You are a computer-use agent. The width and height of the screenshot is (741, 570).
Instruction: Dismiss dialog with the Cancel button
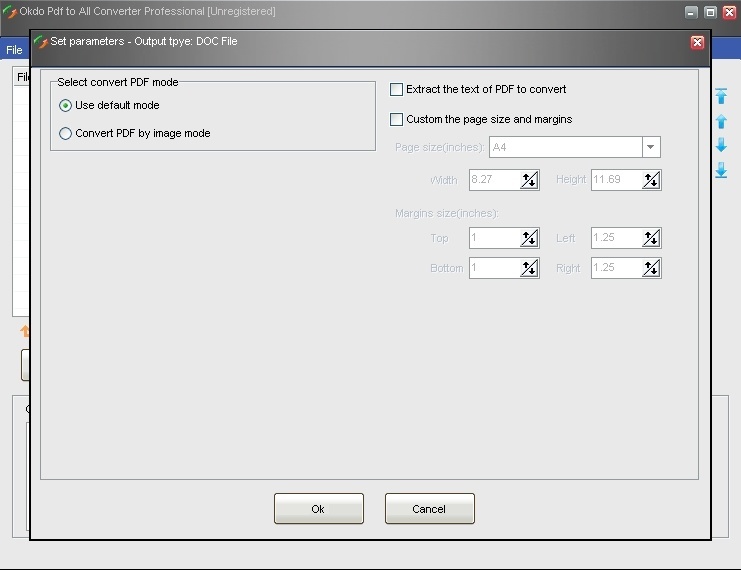click(x=430, y=509)
